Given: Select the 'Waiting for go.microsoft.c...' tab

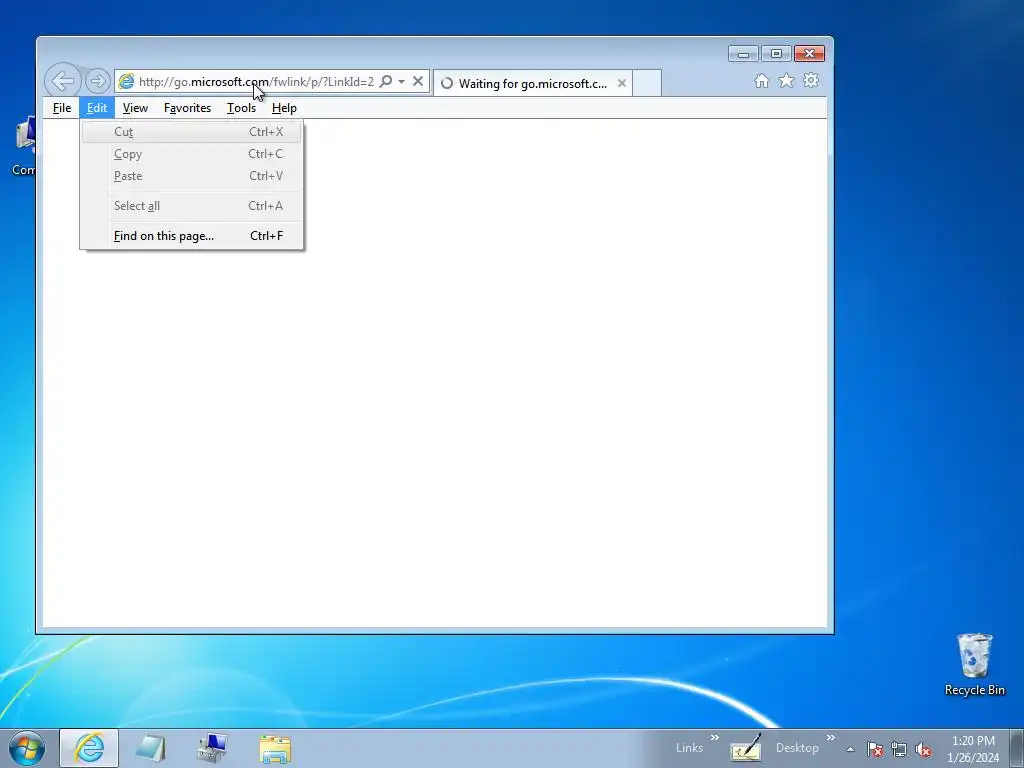Looking at the screenshot, I should point(532,84).
